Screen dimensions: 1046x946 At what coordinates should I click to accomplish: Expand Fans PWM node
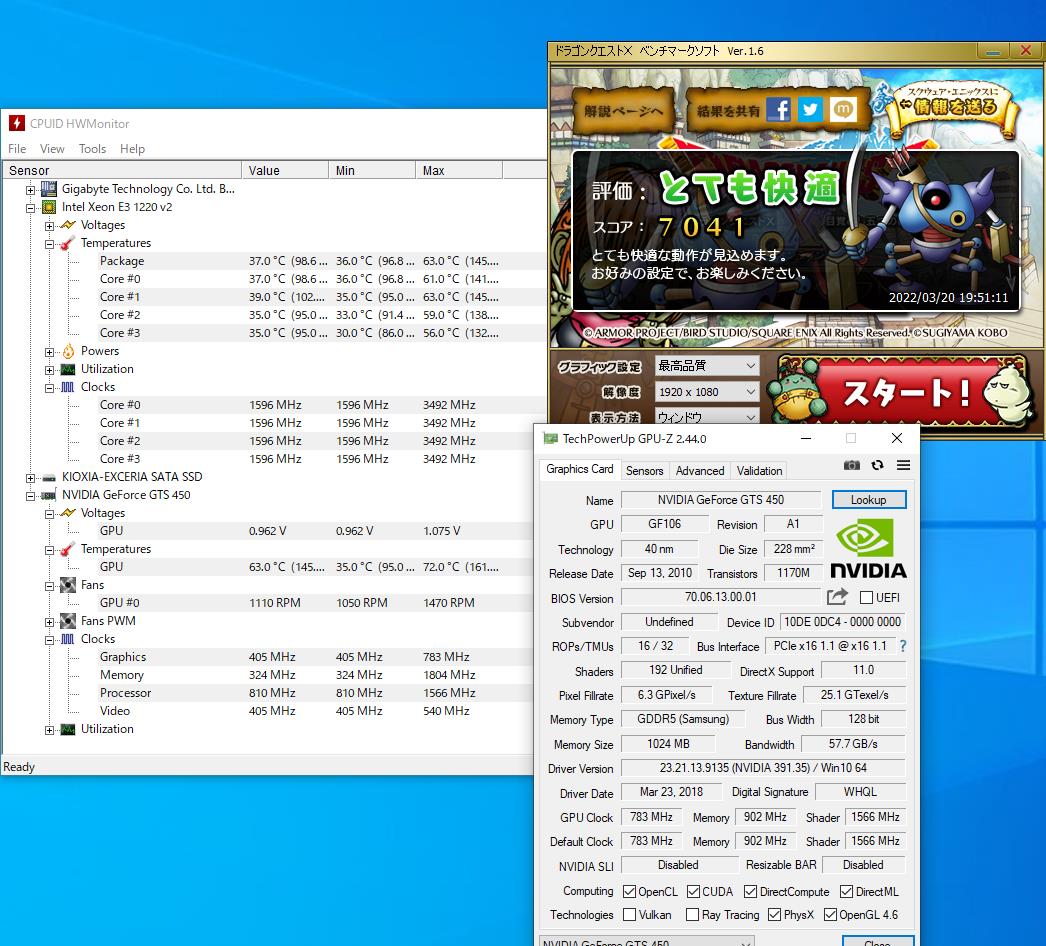pos(49,622)
